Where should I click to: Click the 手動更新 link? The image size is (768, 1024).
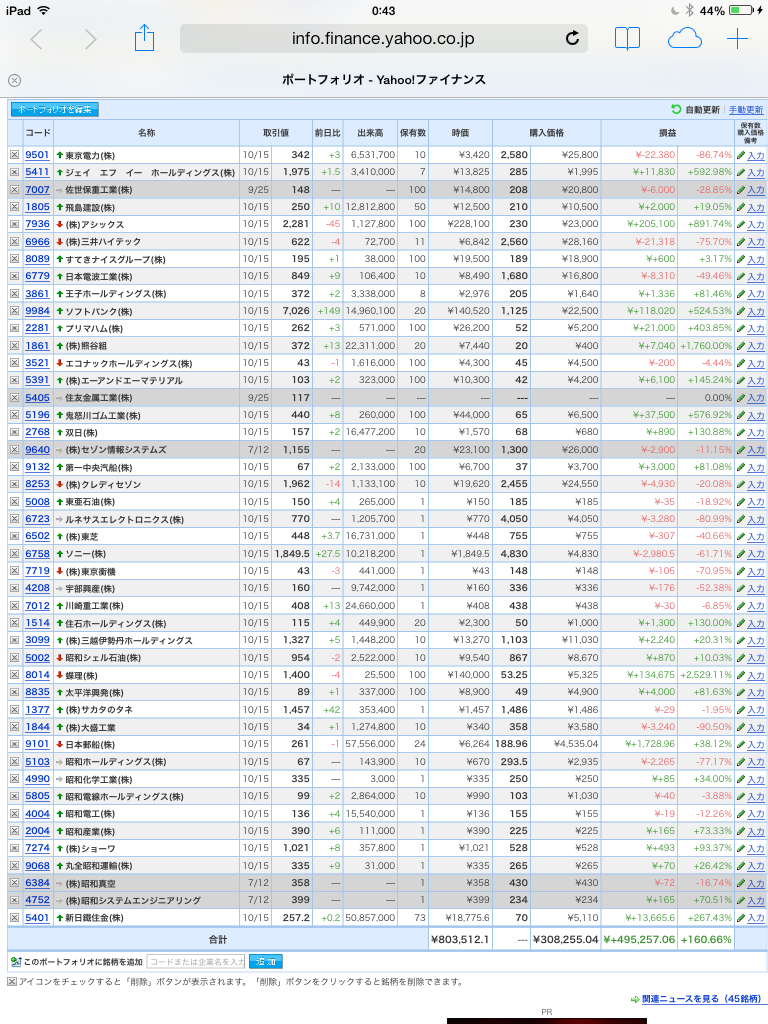coord(746,110)
